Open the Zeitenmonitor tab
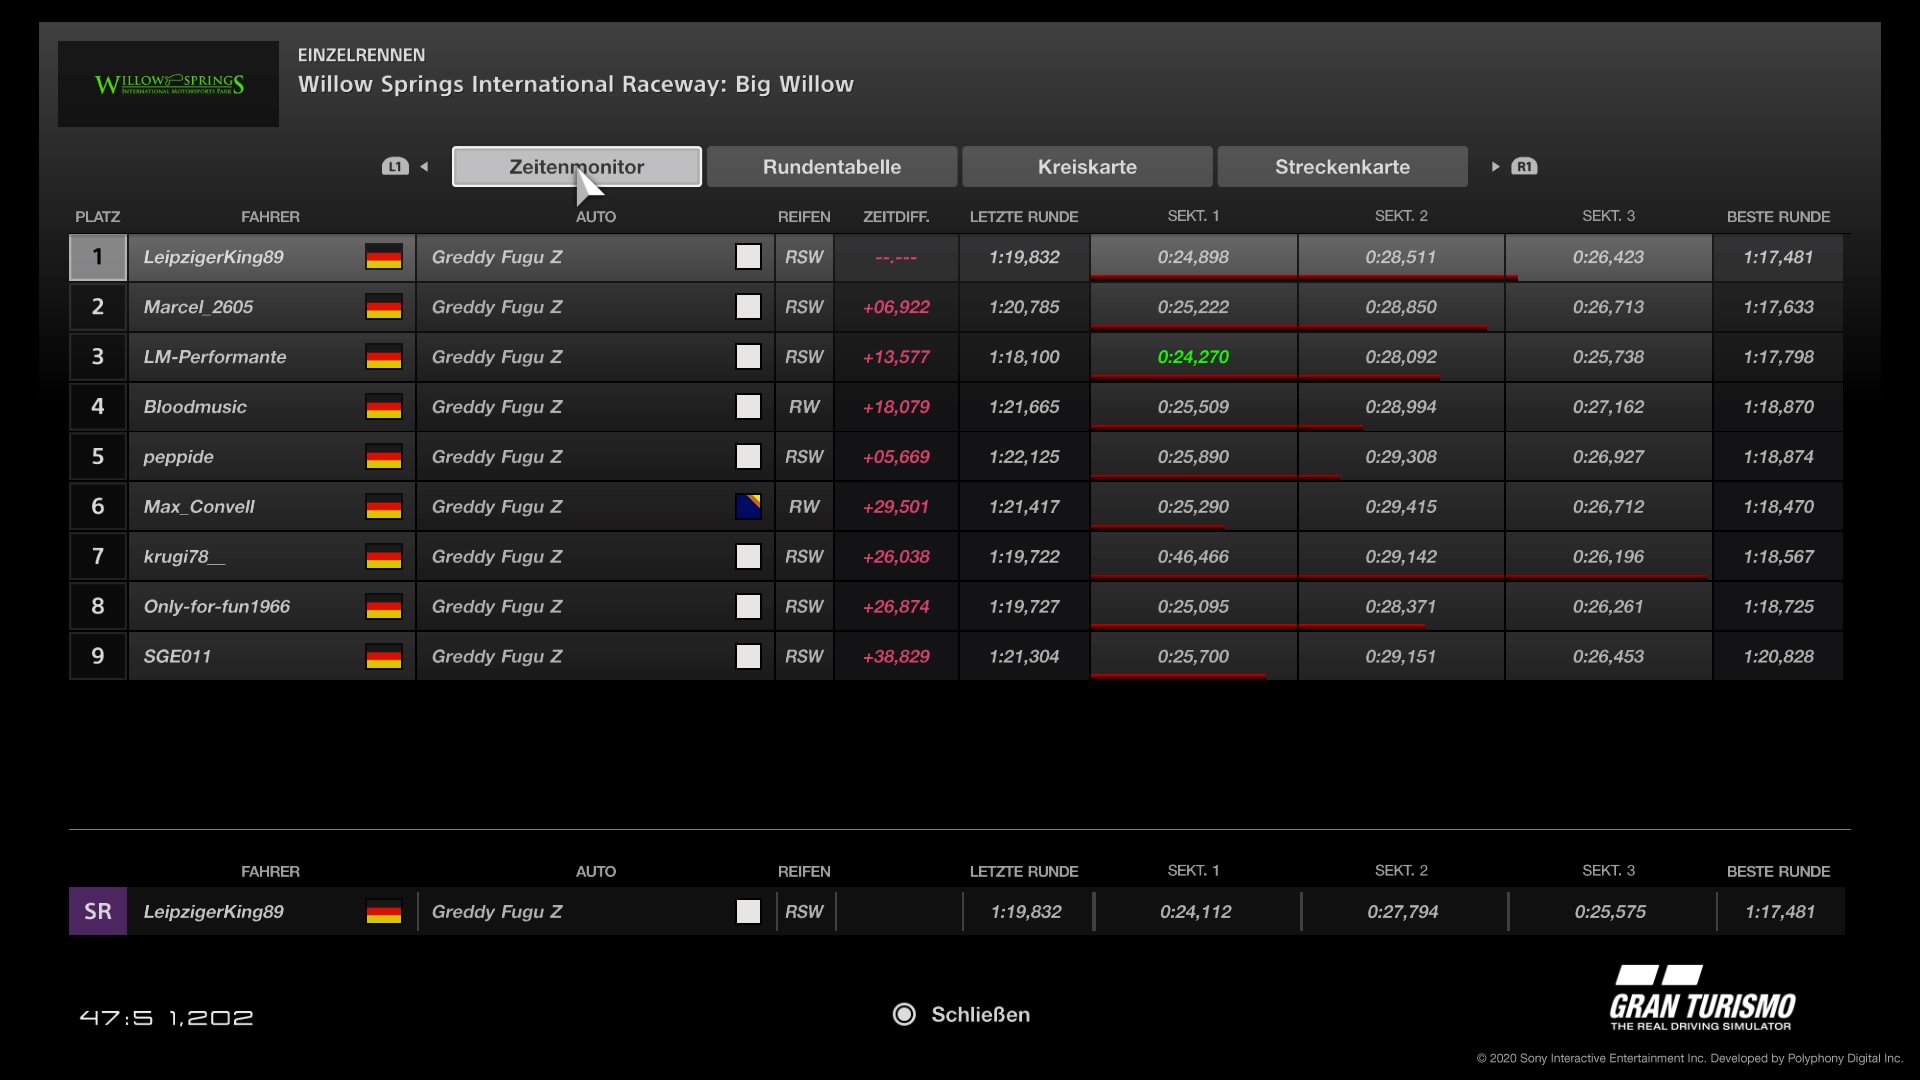This screenshot has height=1080, width=1920. coord(576,167)
